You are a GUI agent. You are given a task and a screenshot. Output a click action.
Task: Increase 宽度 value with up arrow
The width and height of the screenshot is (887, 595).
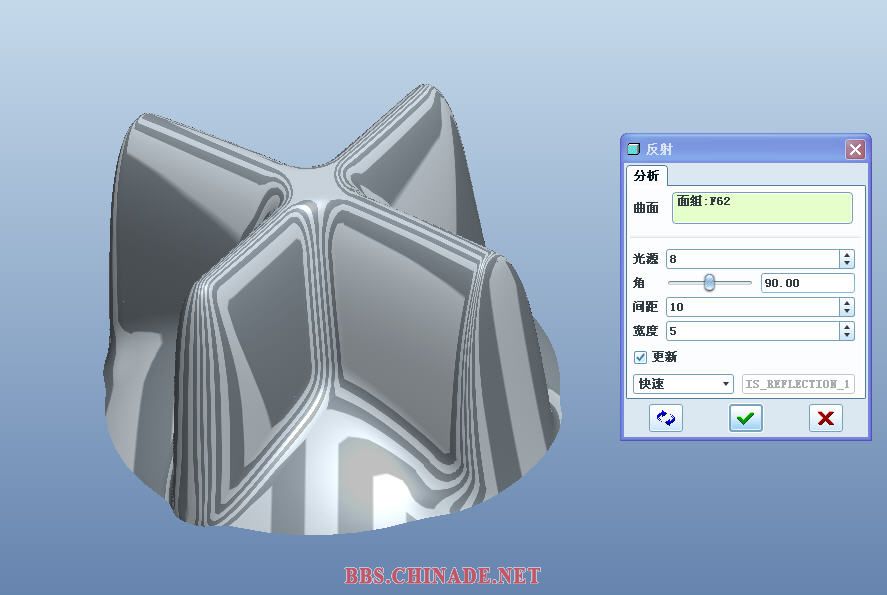pos(847,326)
